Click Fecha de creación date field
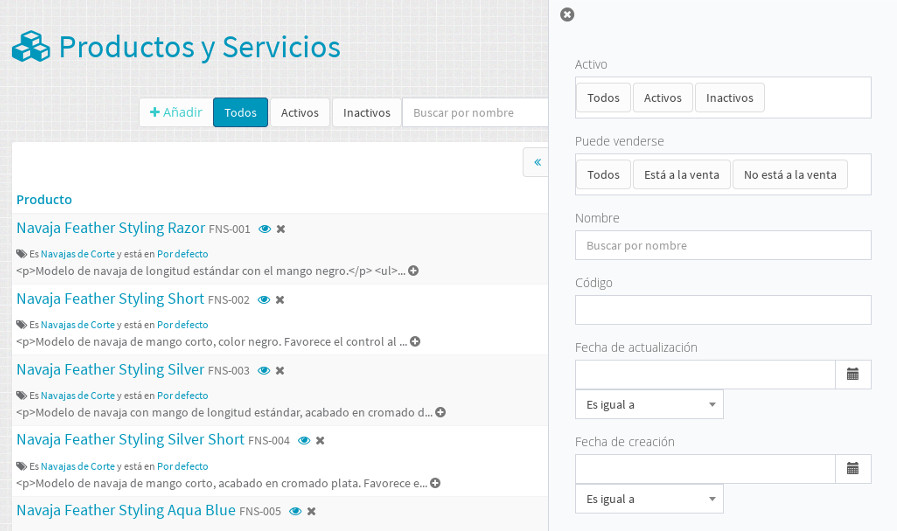Image resolution: width=897 pixels, height=531 pixels. coord(705,469)
